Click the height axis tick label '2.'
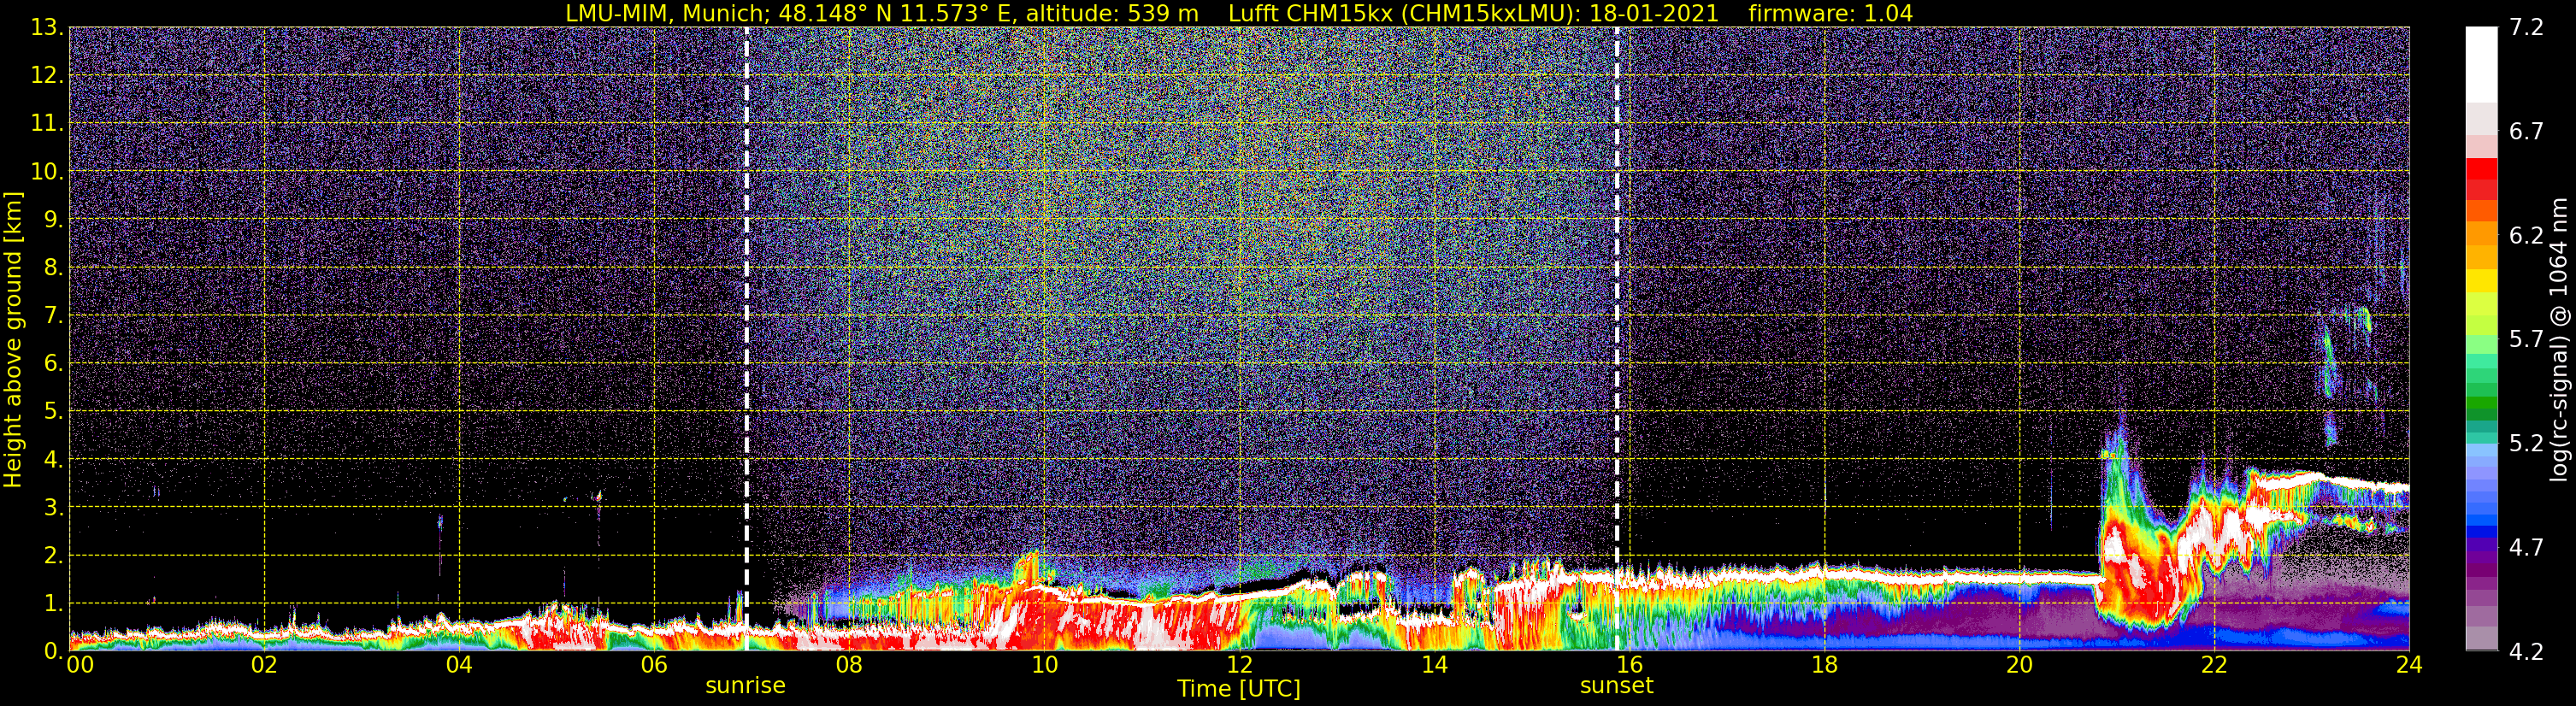The image size is (2576, 706). [x=53, y=556]
